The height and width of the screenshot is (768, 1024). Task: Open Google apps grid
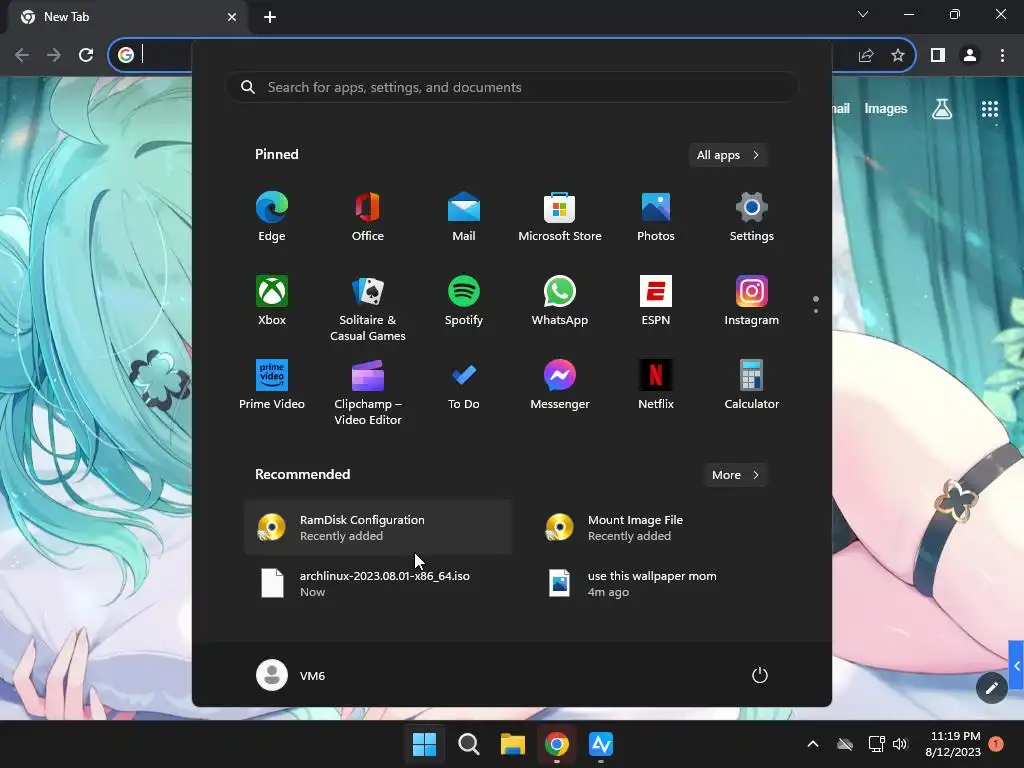(990, 109)
